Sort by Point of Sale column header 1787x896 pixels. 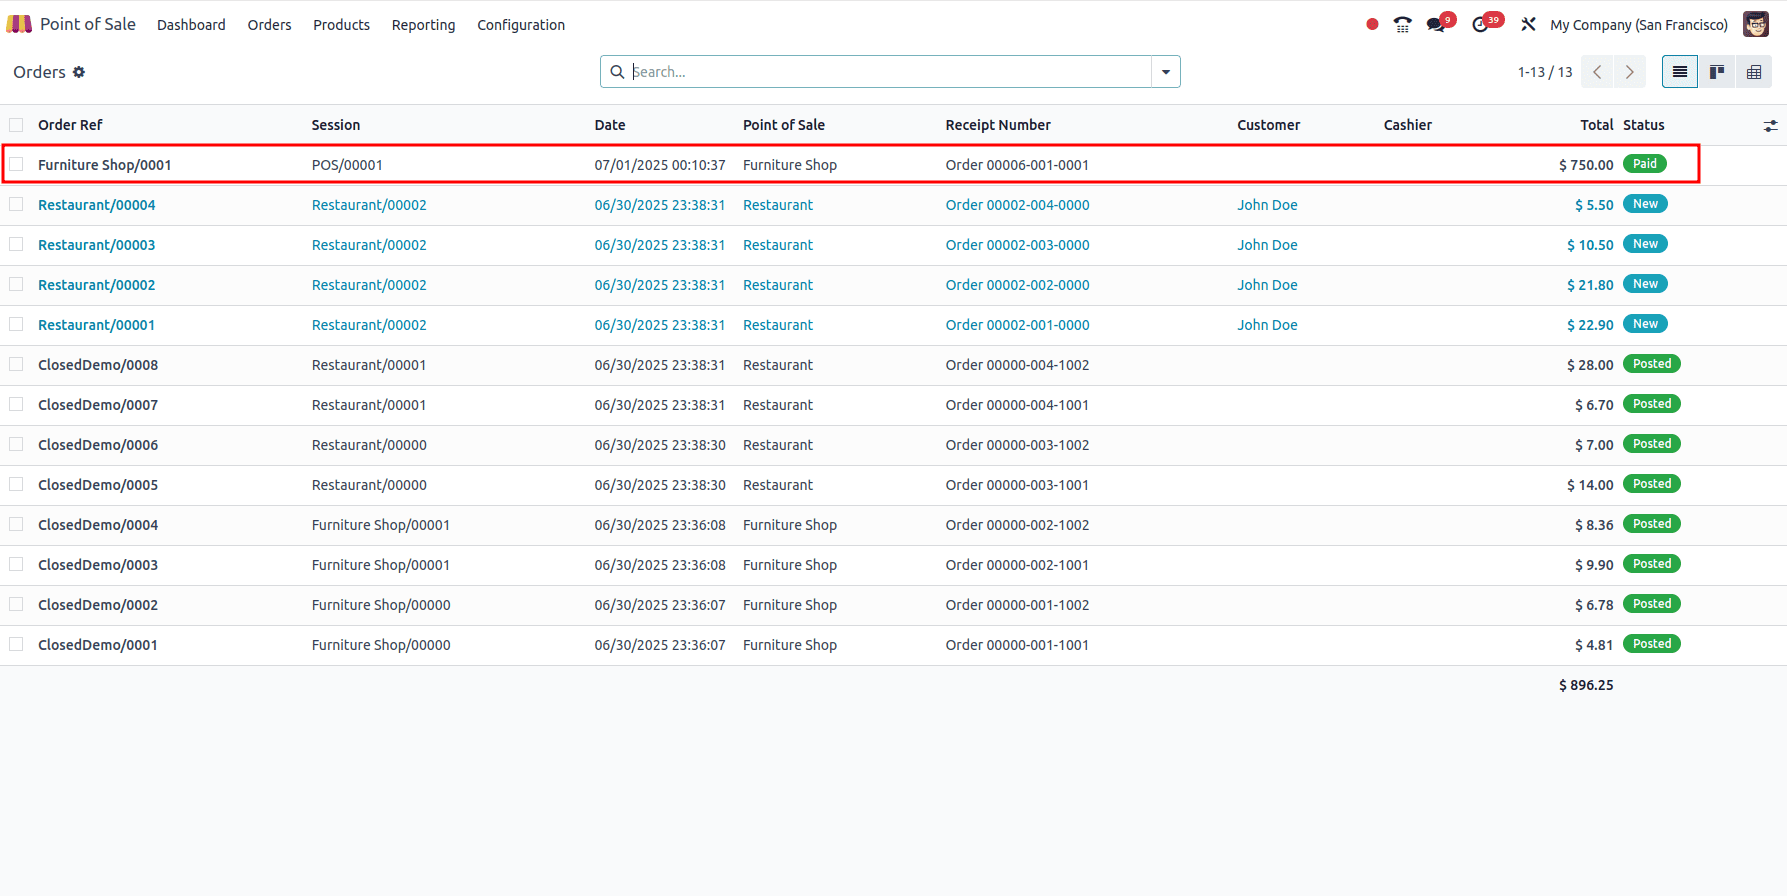pos(784,125)
